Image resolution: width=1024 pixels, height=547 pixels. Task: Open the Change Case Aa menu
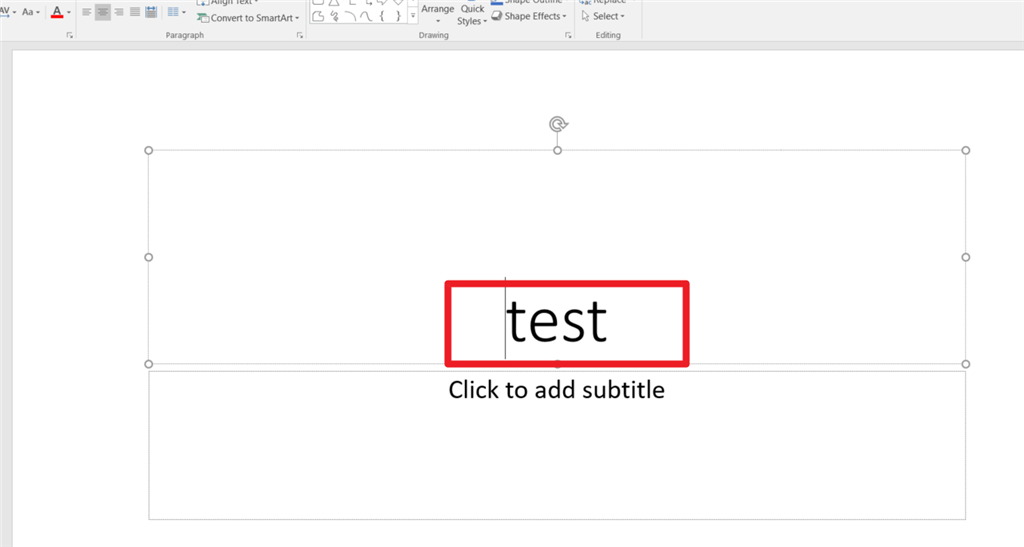click(x=31, y=12)
